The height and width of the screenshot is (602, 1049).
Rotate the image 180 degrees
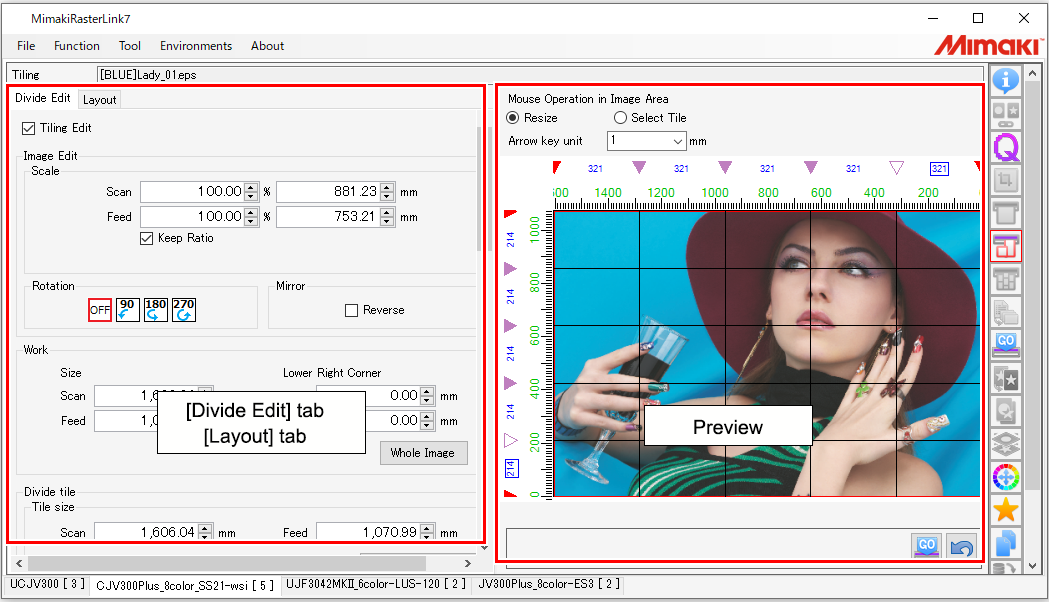click(x=154, y=310)
